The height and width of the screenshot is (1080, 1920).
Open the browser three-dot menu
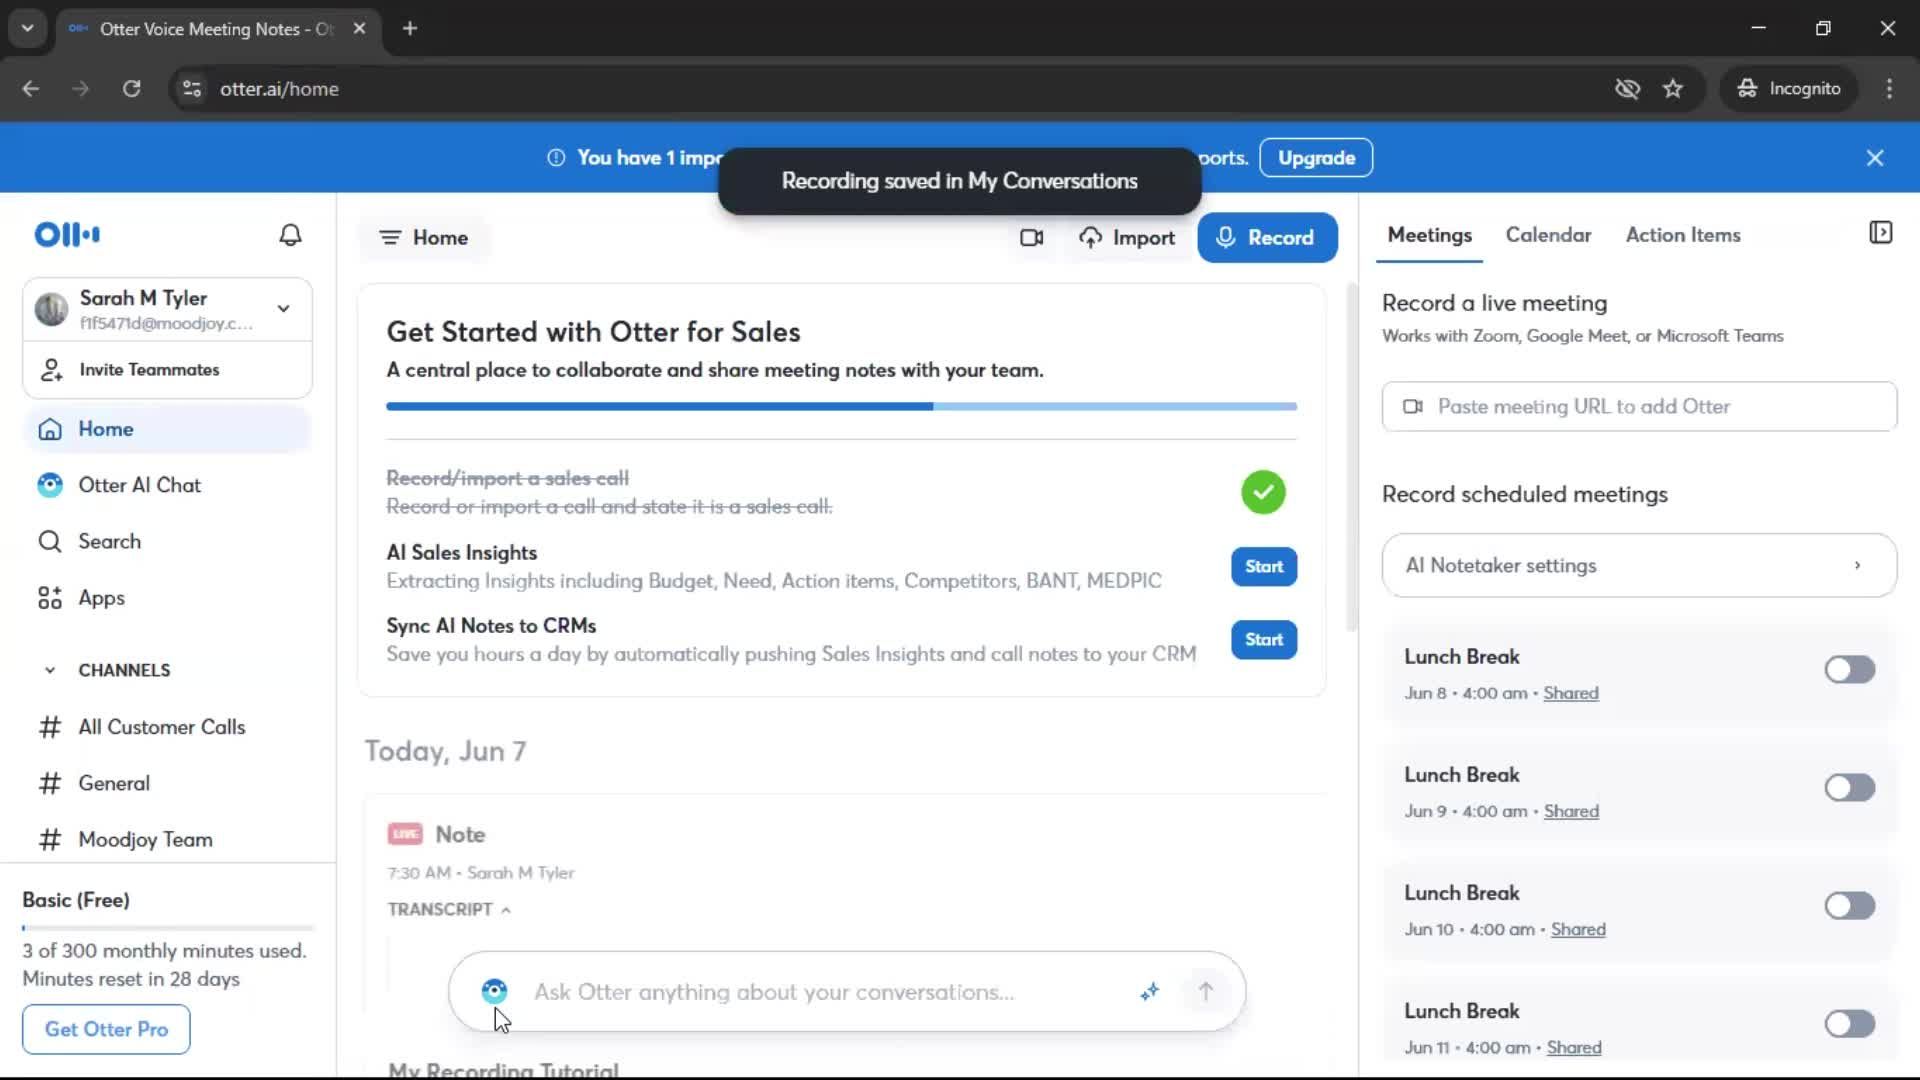click(x=1889, y=89)
